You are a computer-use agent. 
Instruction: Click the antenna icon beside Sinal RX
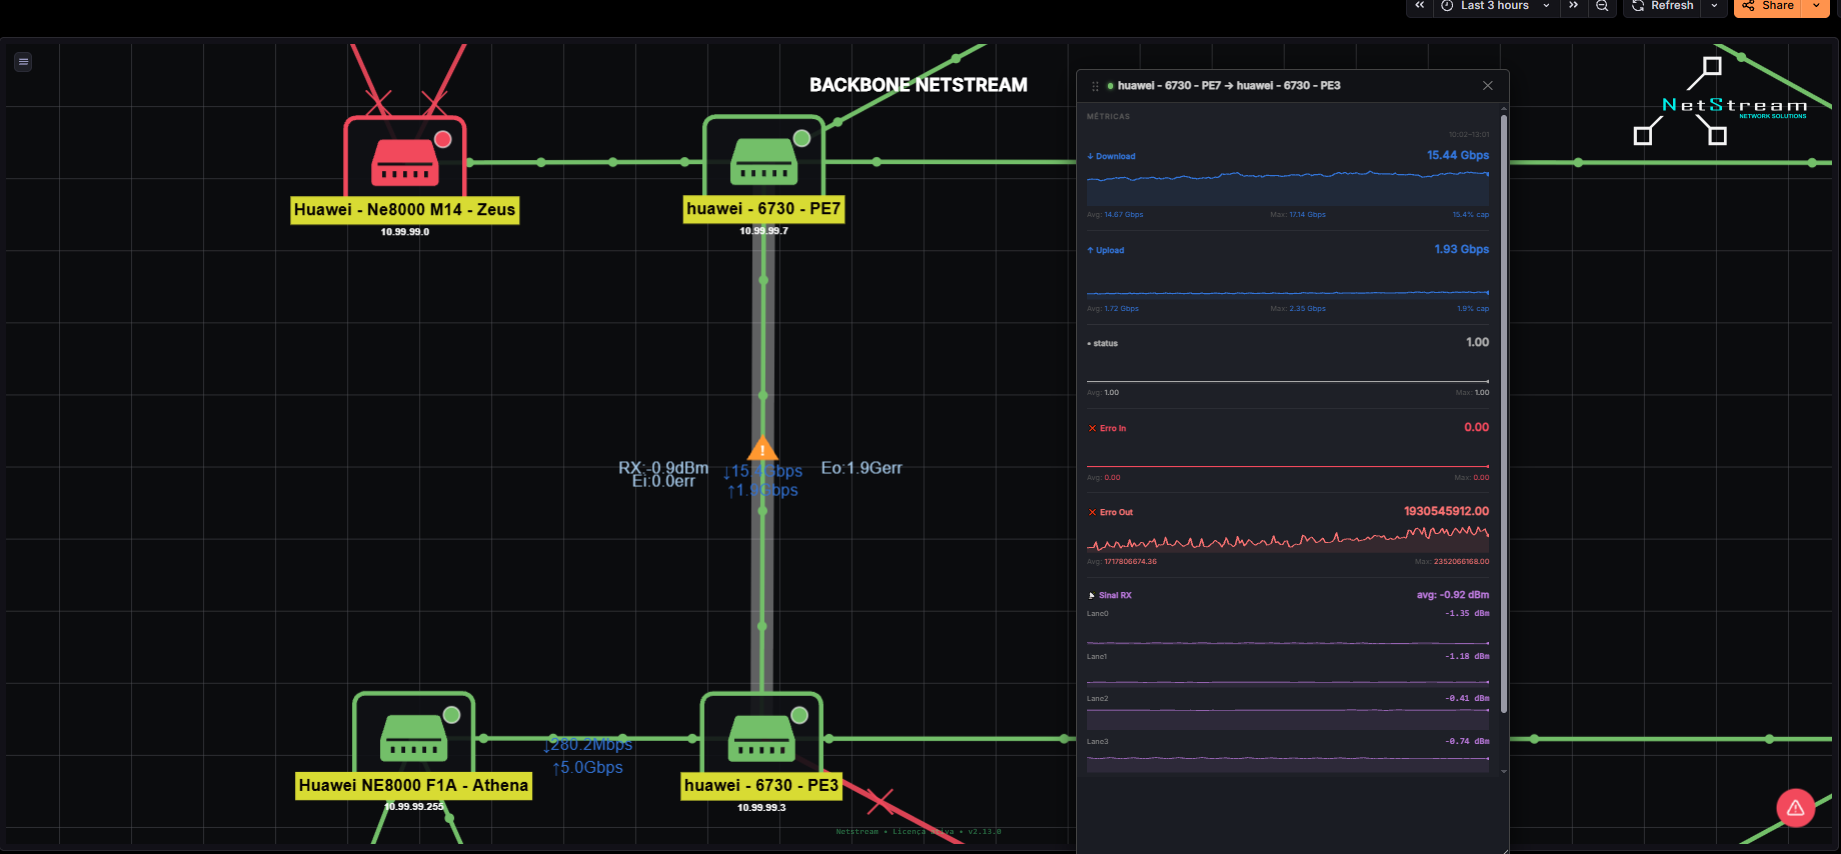click(1092, 596)
